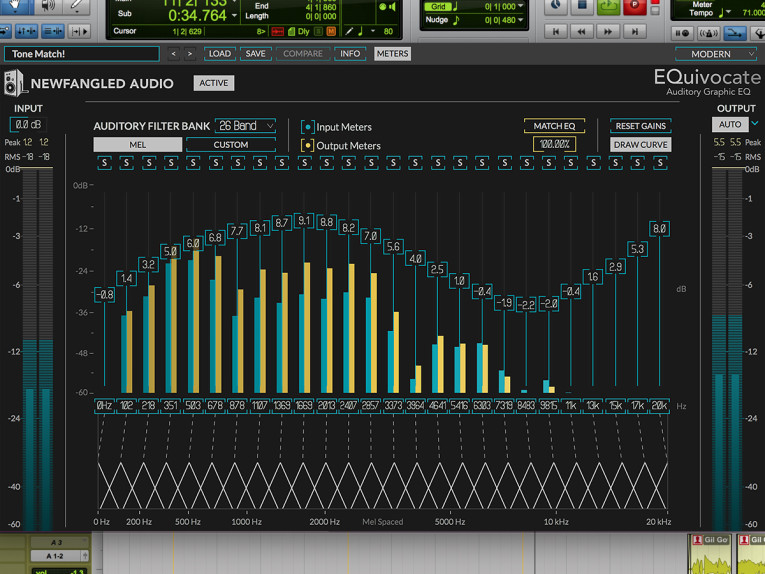Image resolution: width=765 pixels, height=574 pixels.
Task: Click the wait for note icon
Action: pos(682,33)
